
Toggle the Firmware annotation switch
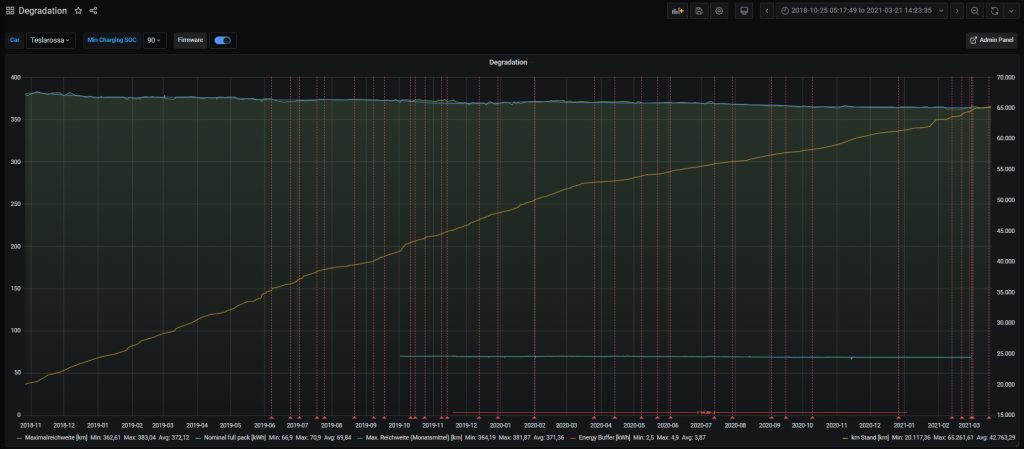[223, 40]
